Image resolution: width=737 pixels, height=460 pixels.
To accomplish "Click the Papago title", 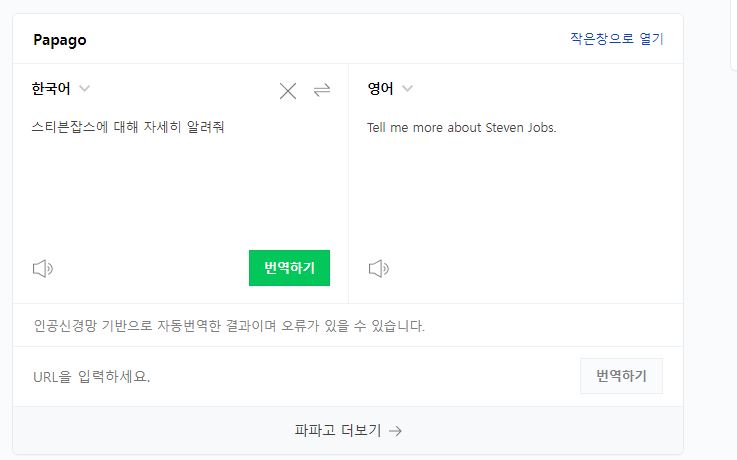I will pos(60,40).
